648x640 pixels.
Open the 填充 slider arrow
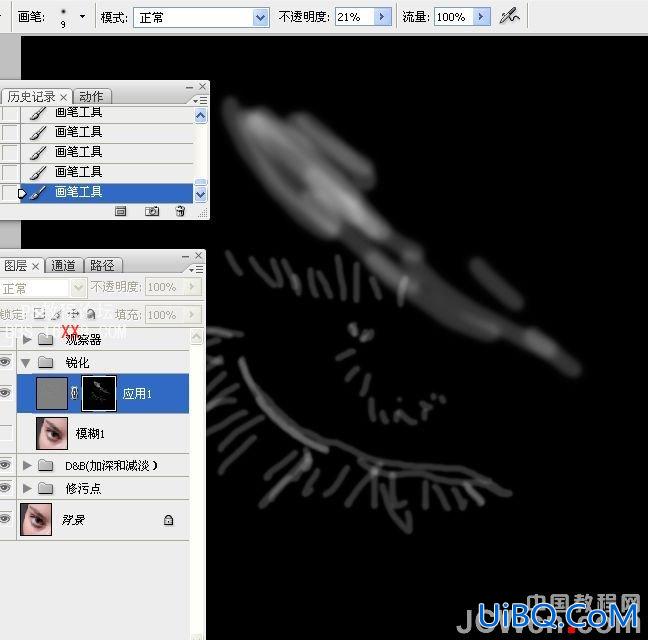coord(192,315)
